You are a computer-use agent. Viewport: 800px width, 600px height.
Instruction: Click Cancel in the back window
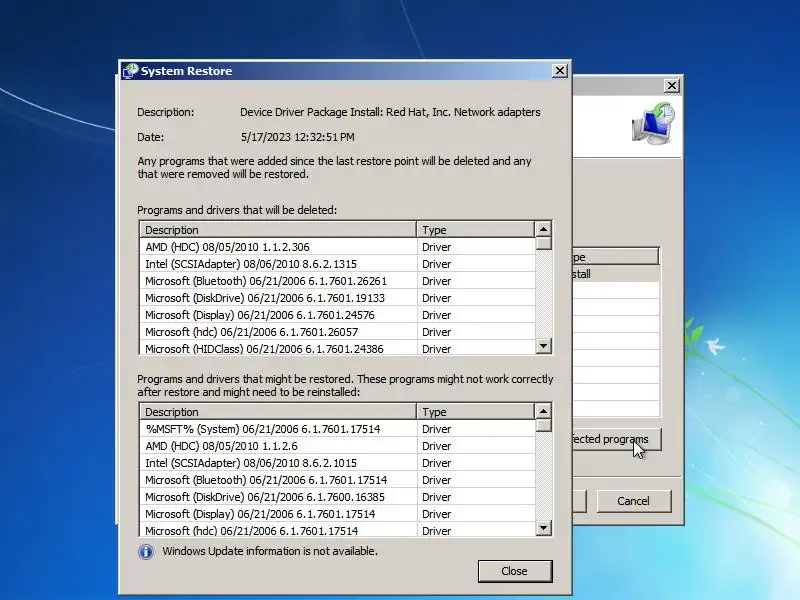point(634,501)
